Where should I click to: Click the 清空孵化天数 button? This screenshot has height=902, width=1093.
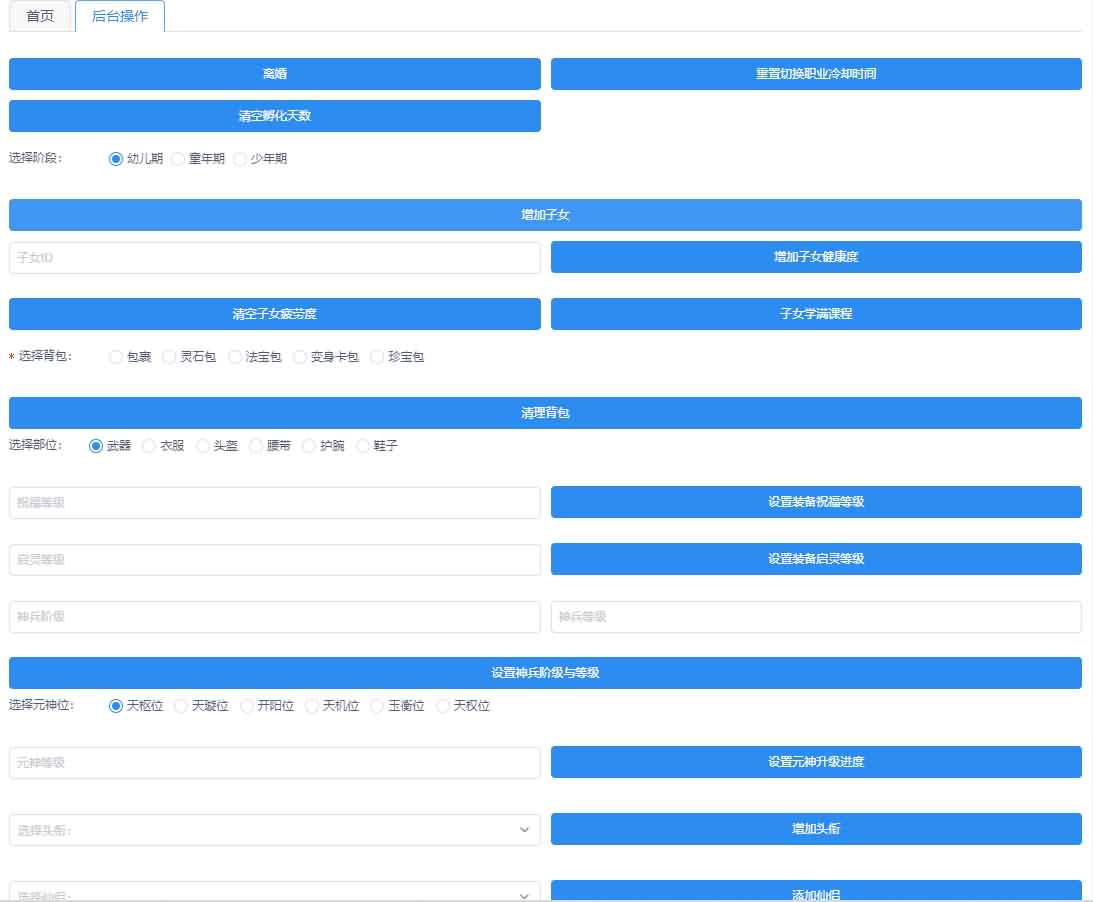click(x=274, y=116)
